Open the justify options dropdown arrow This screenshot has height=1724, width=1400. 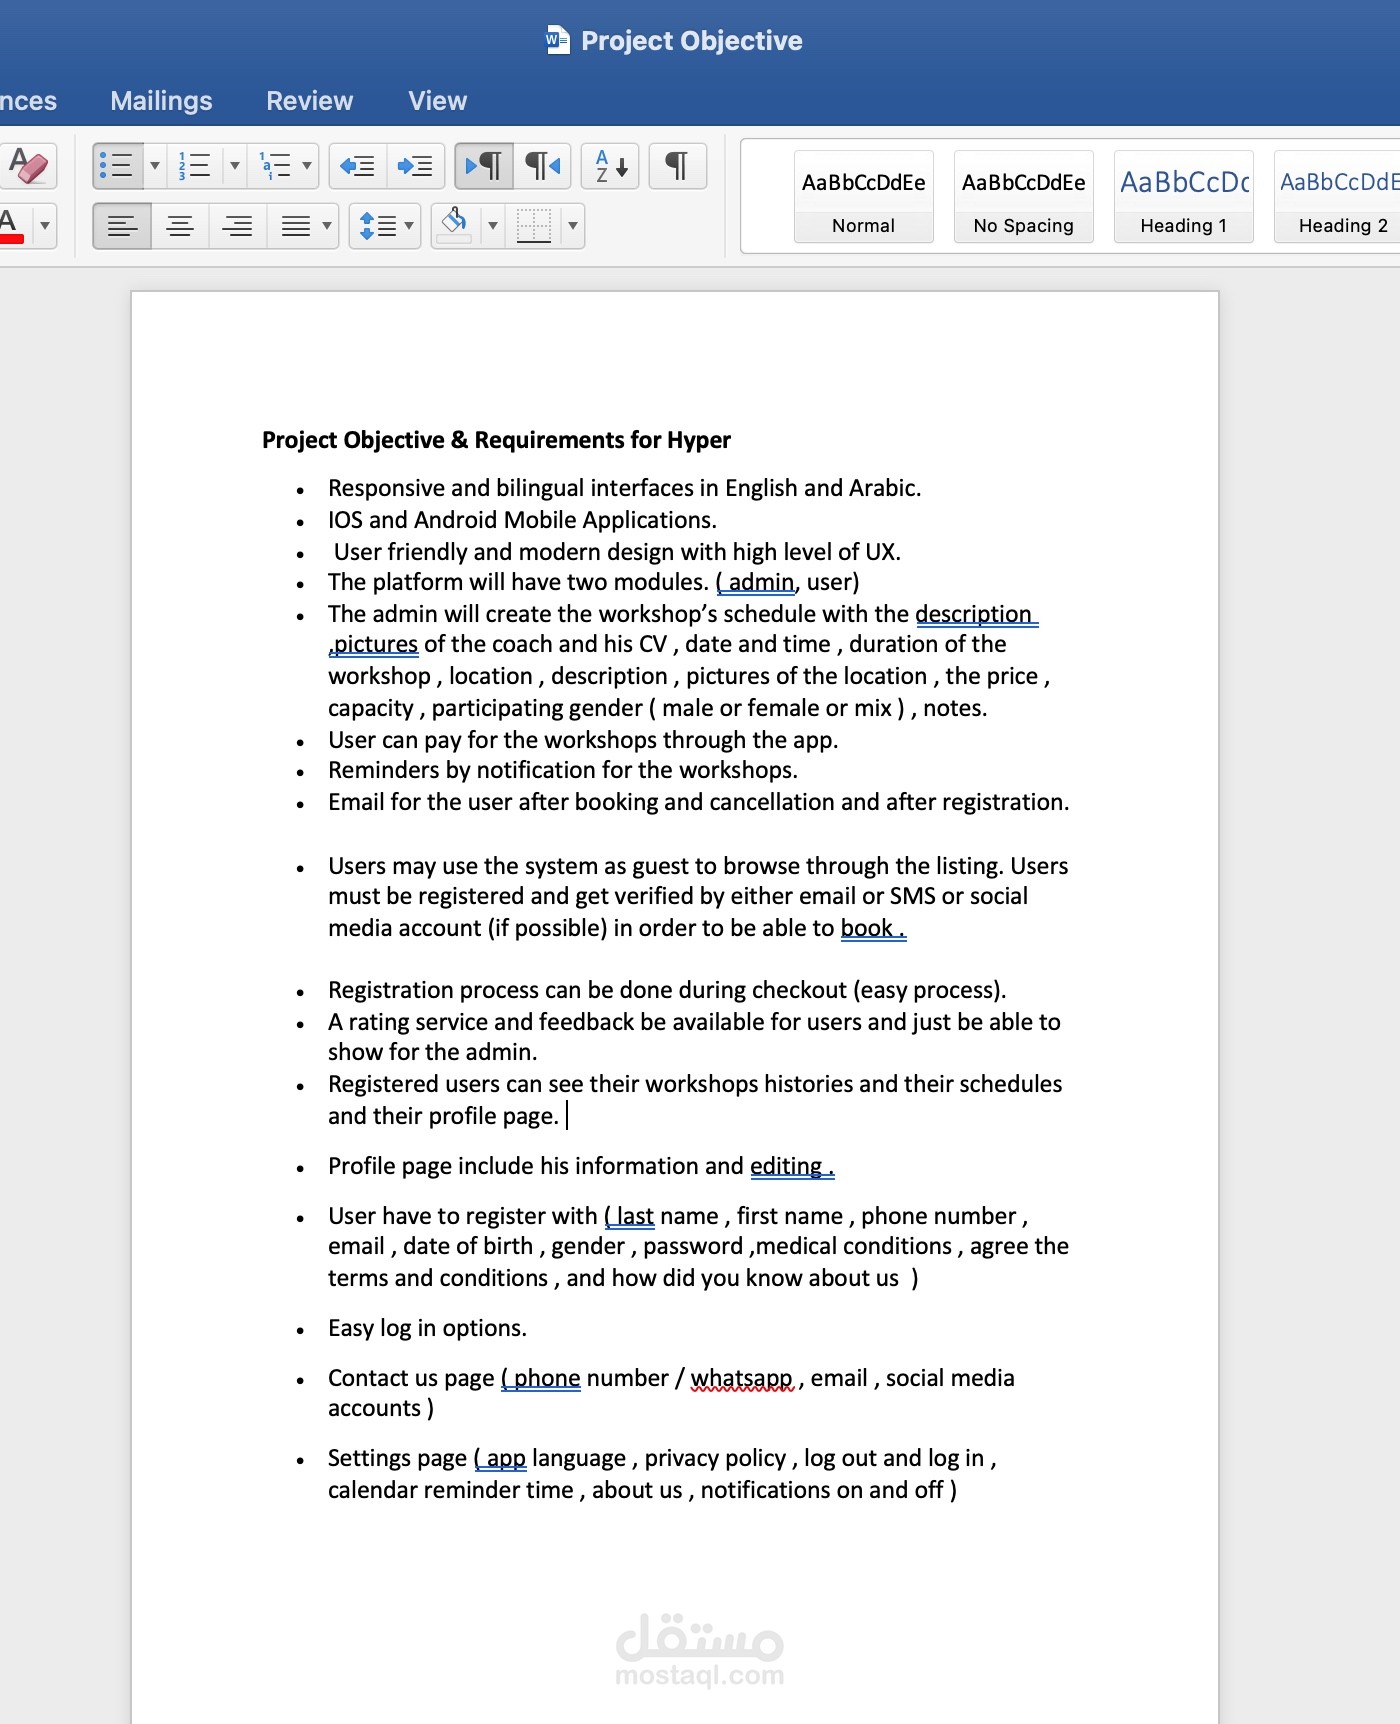[327, 226]
